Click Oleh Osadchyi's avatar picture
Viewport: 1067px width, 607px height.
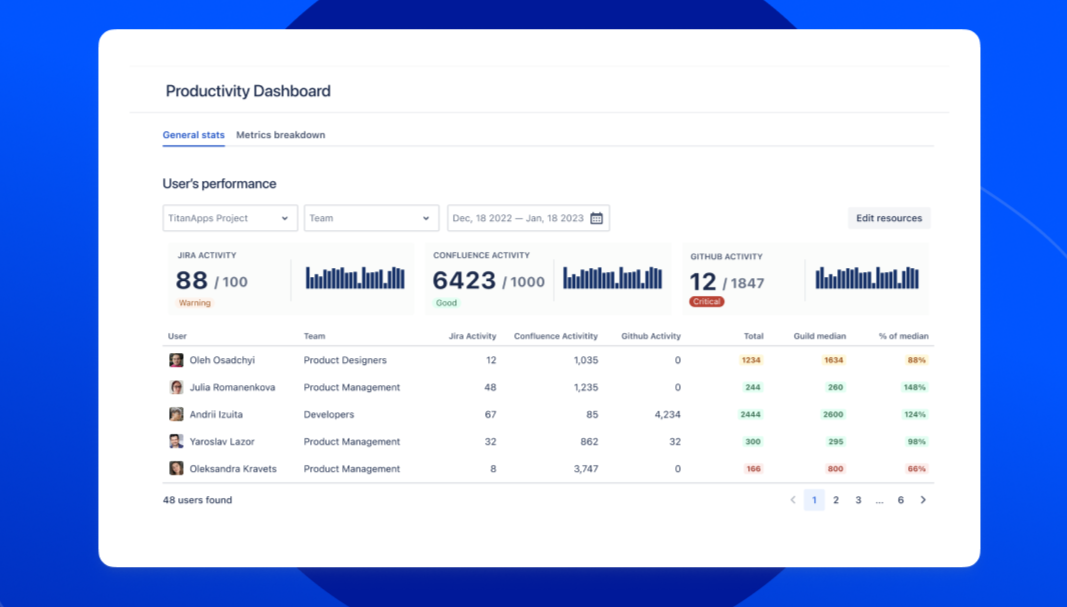click(x=176, y=360)
